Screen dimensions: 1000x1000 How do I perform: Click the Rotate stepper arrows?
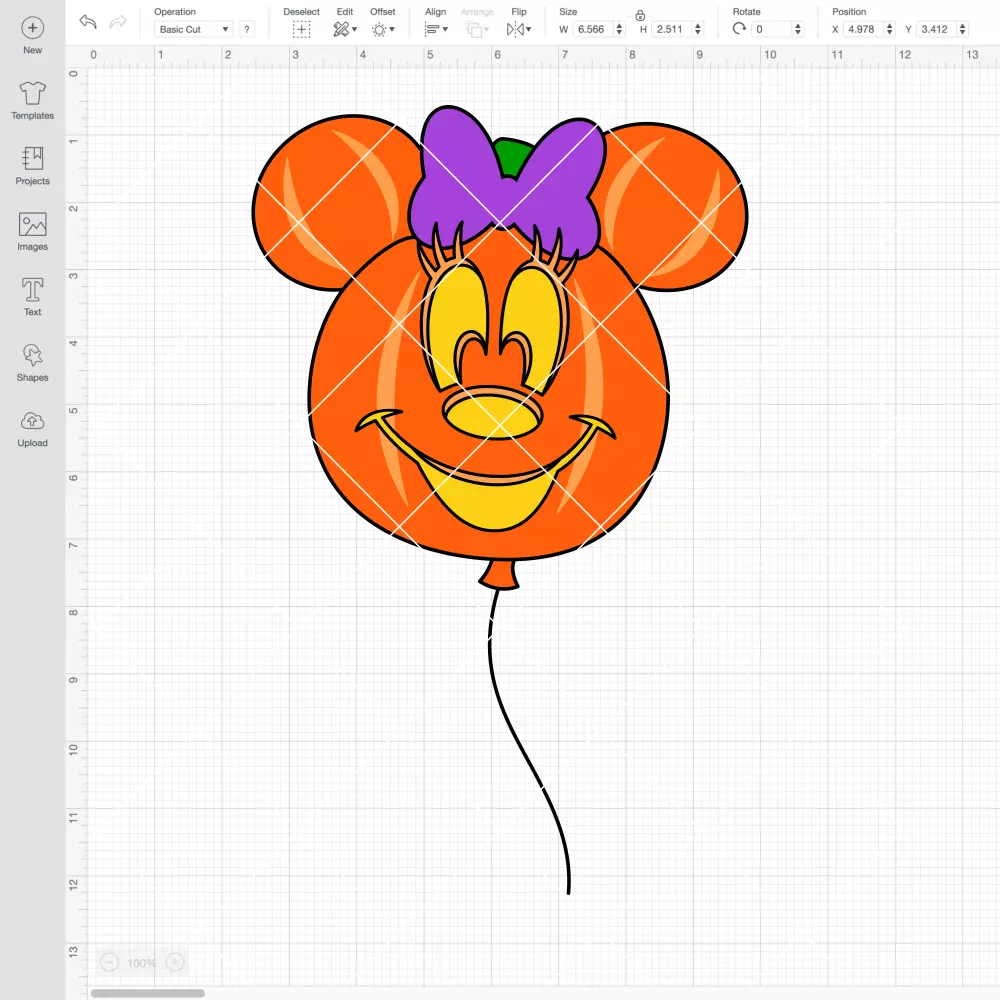point(798,29)
